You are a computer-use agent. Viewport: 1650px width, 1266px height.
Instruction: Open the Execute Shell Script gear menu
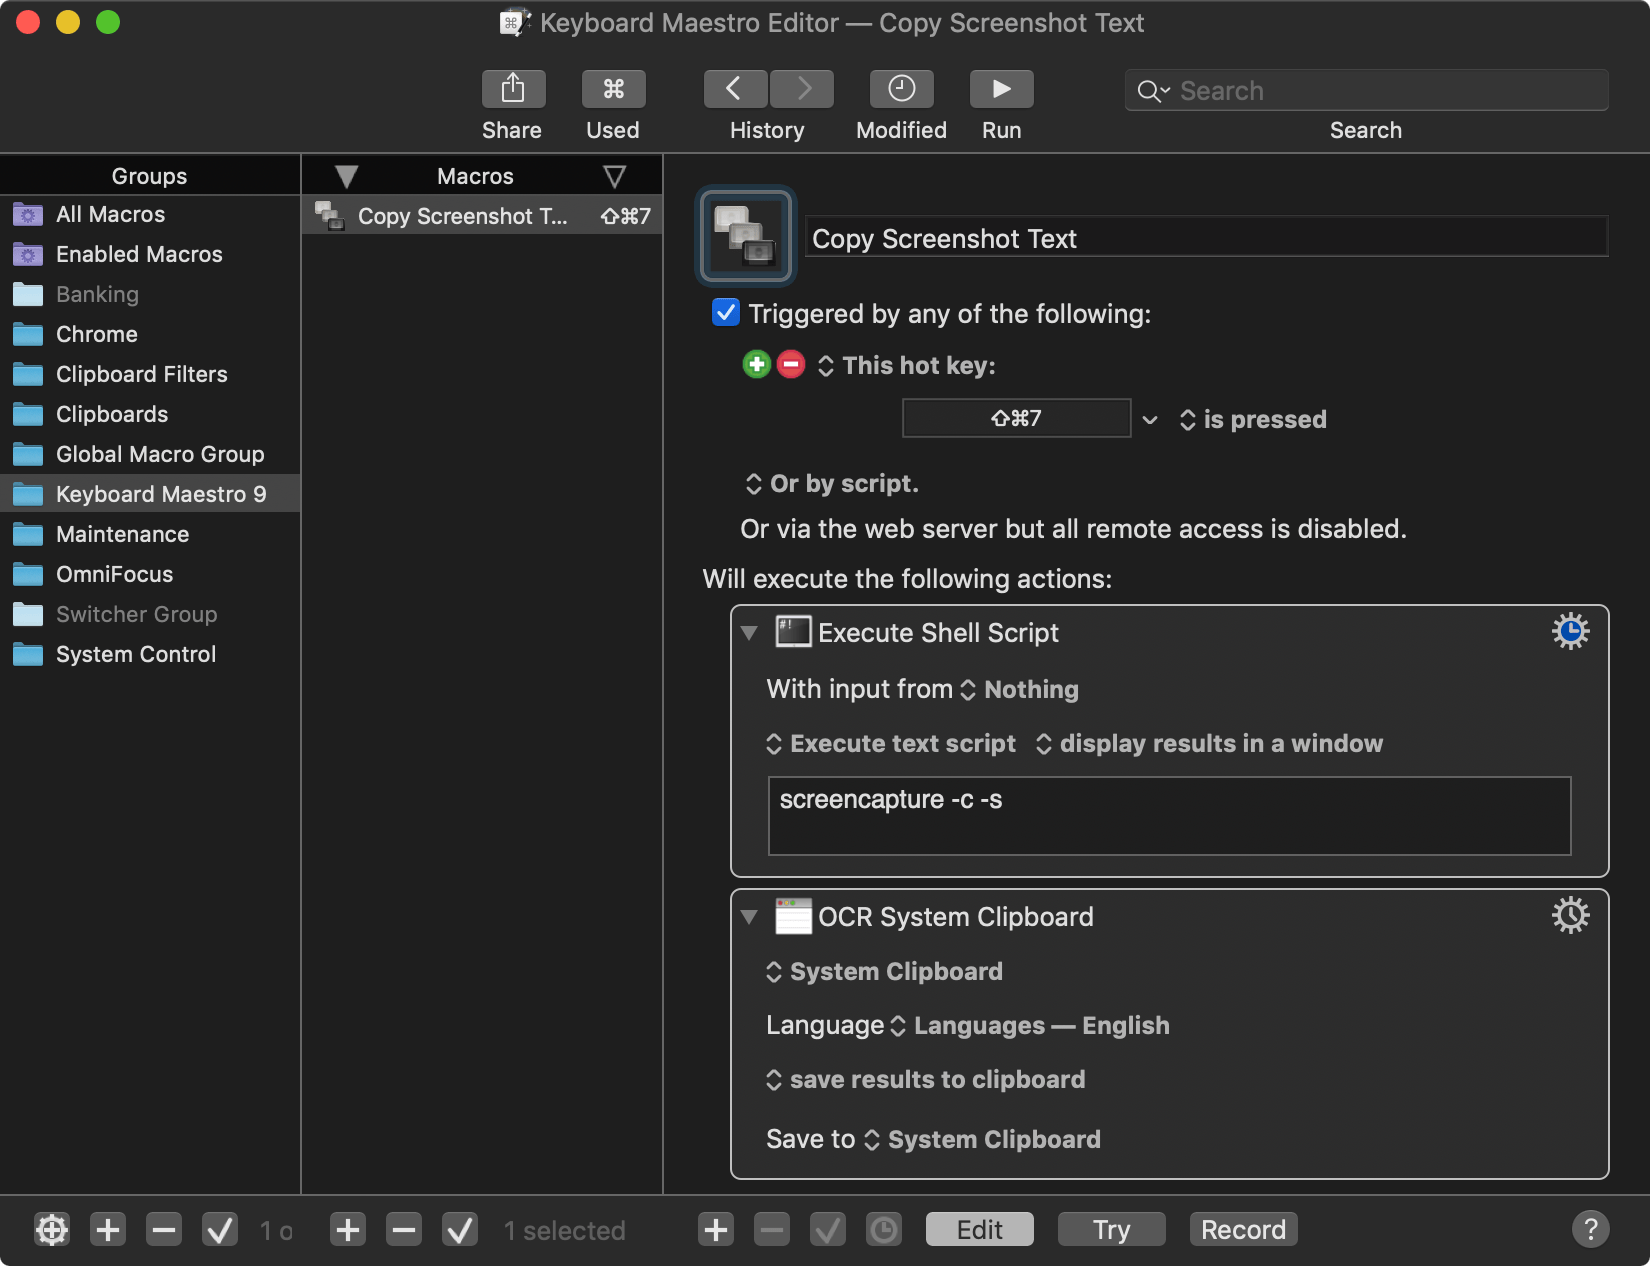click(x=1570, y=631)
